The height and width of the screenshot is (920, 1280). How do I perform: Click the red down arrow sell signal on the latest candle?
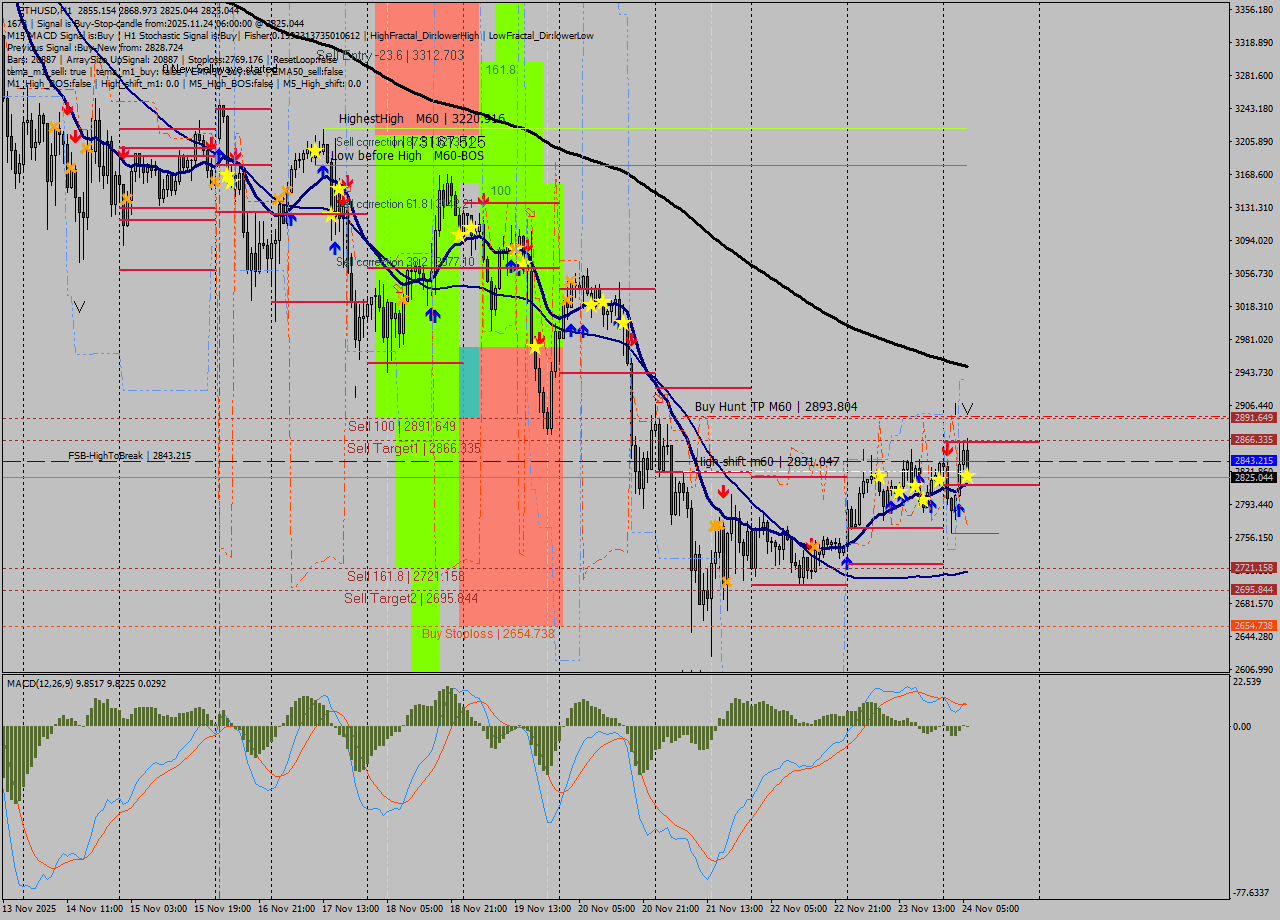coord(948,449)
